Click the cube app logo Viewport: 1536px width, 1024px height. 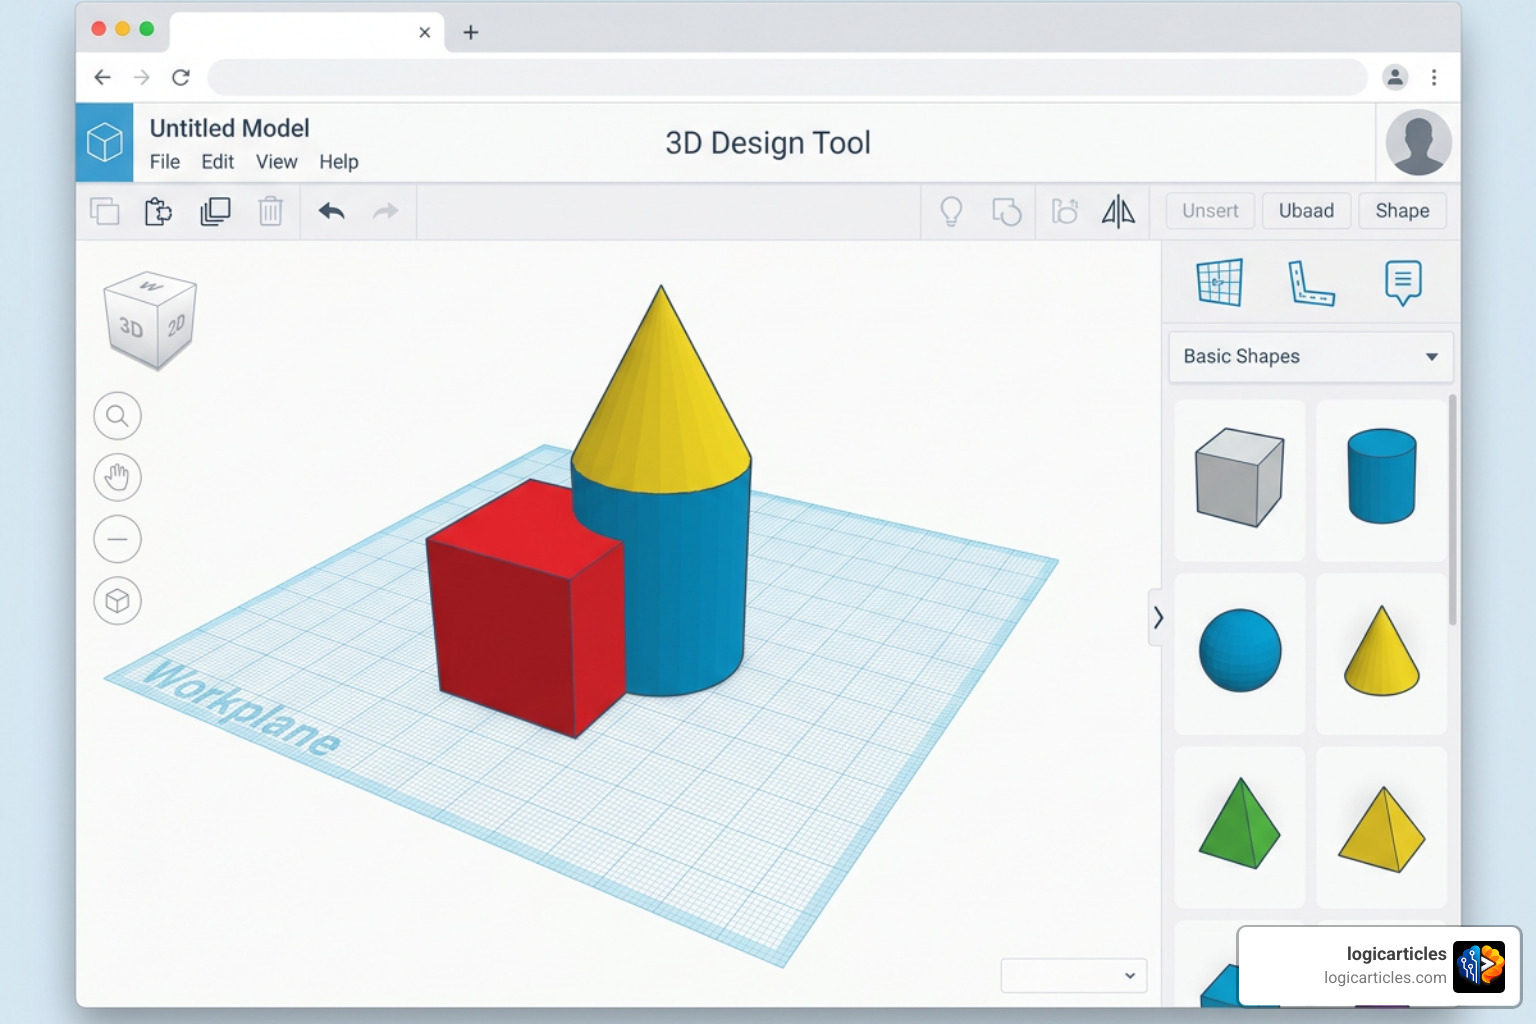[104, 142]
